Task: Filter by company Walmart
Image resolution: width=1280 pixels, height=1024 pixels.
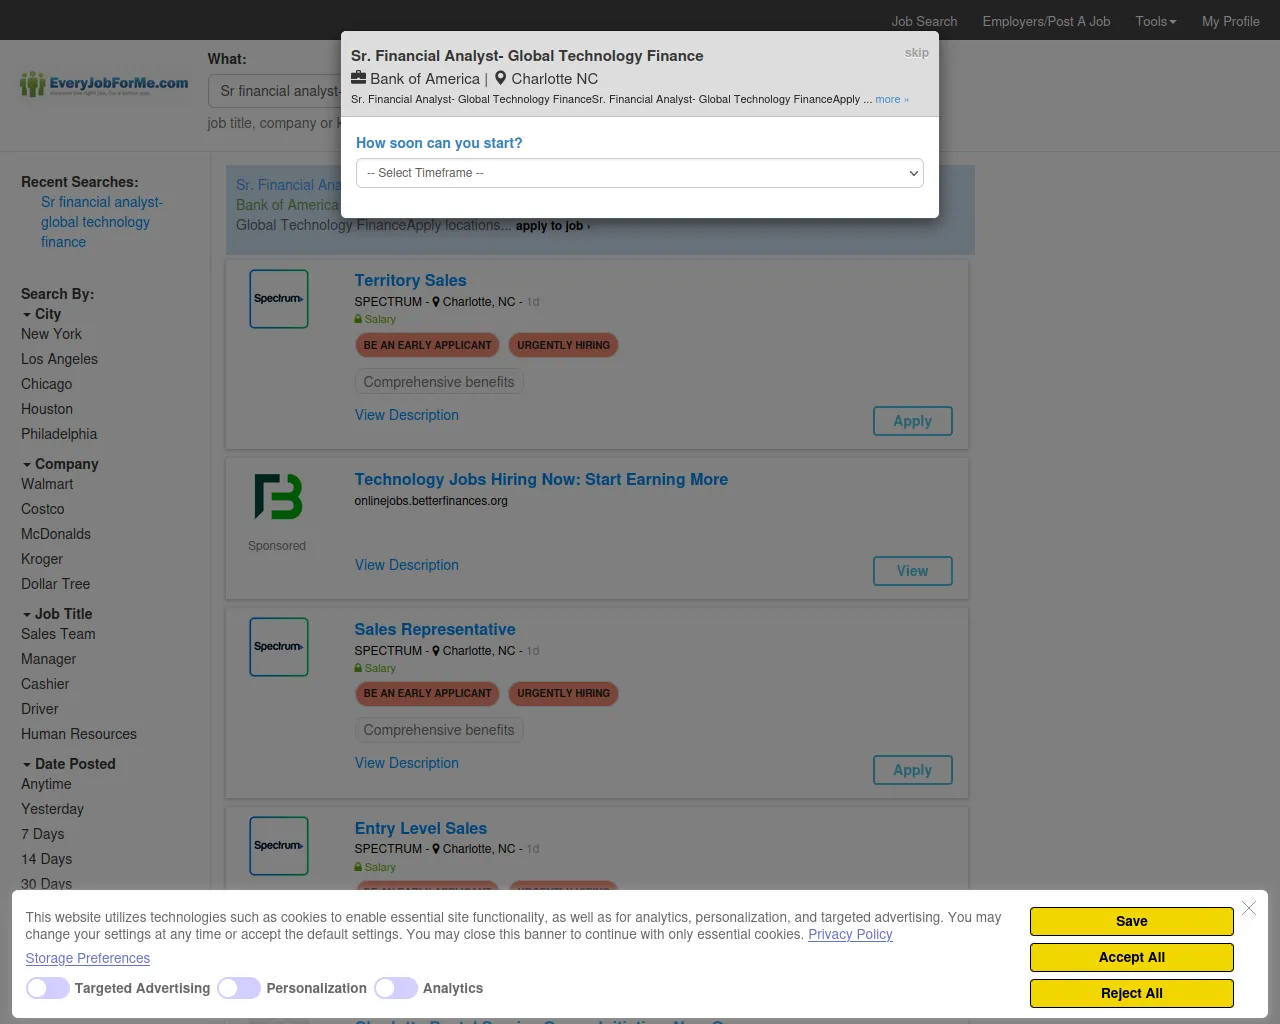Action: click(47, 484)
